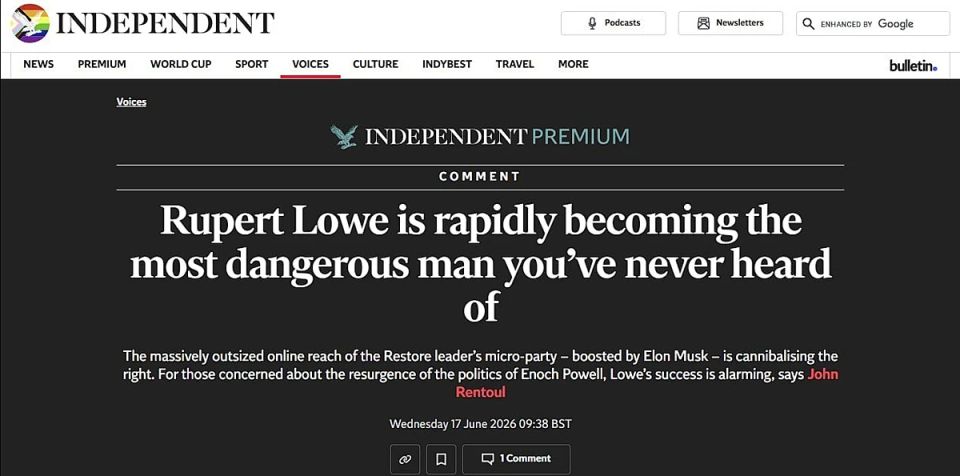Open the 1 Comment button
This screenshot has width=960, height=476.
click(x=516, y=459)
